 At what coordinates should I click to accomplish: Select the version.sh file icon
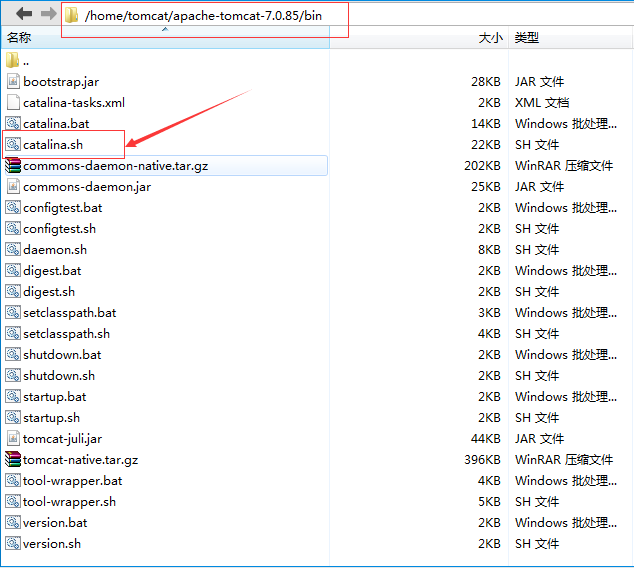pyautogui.click(x=13, y=544)
